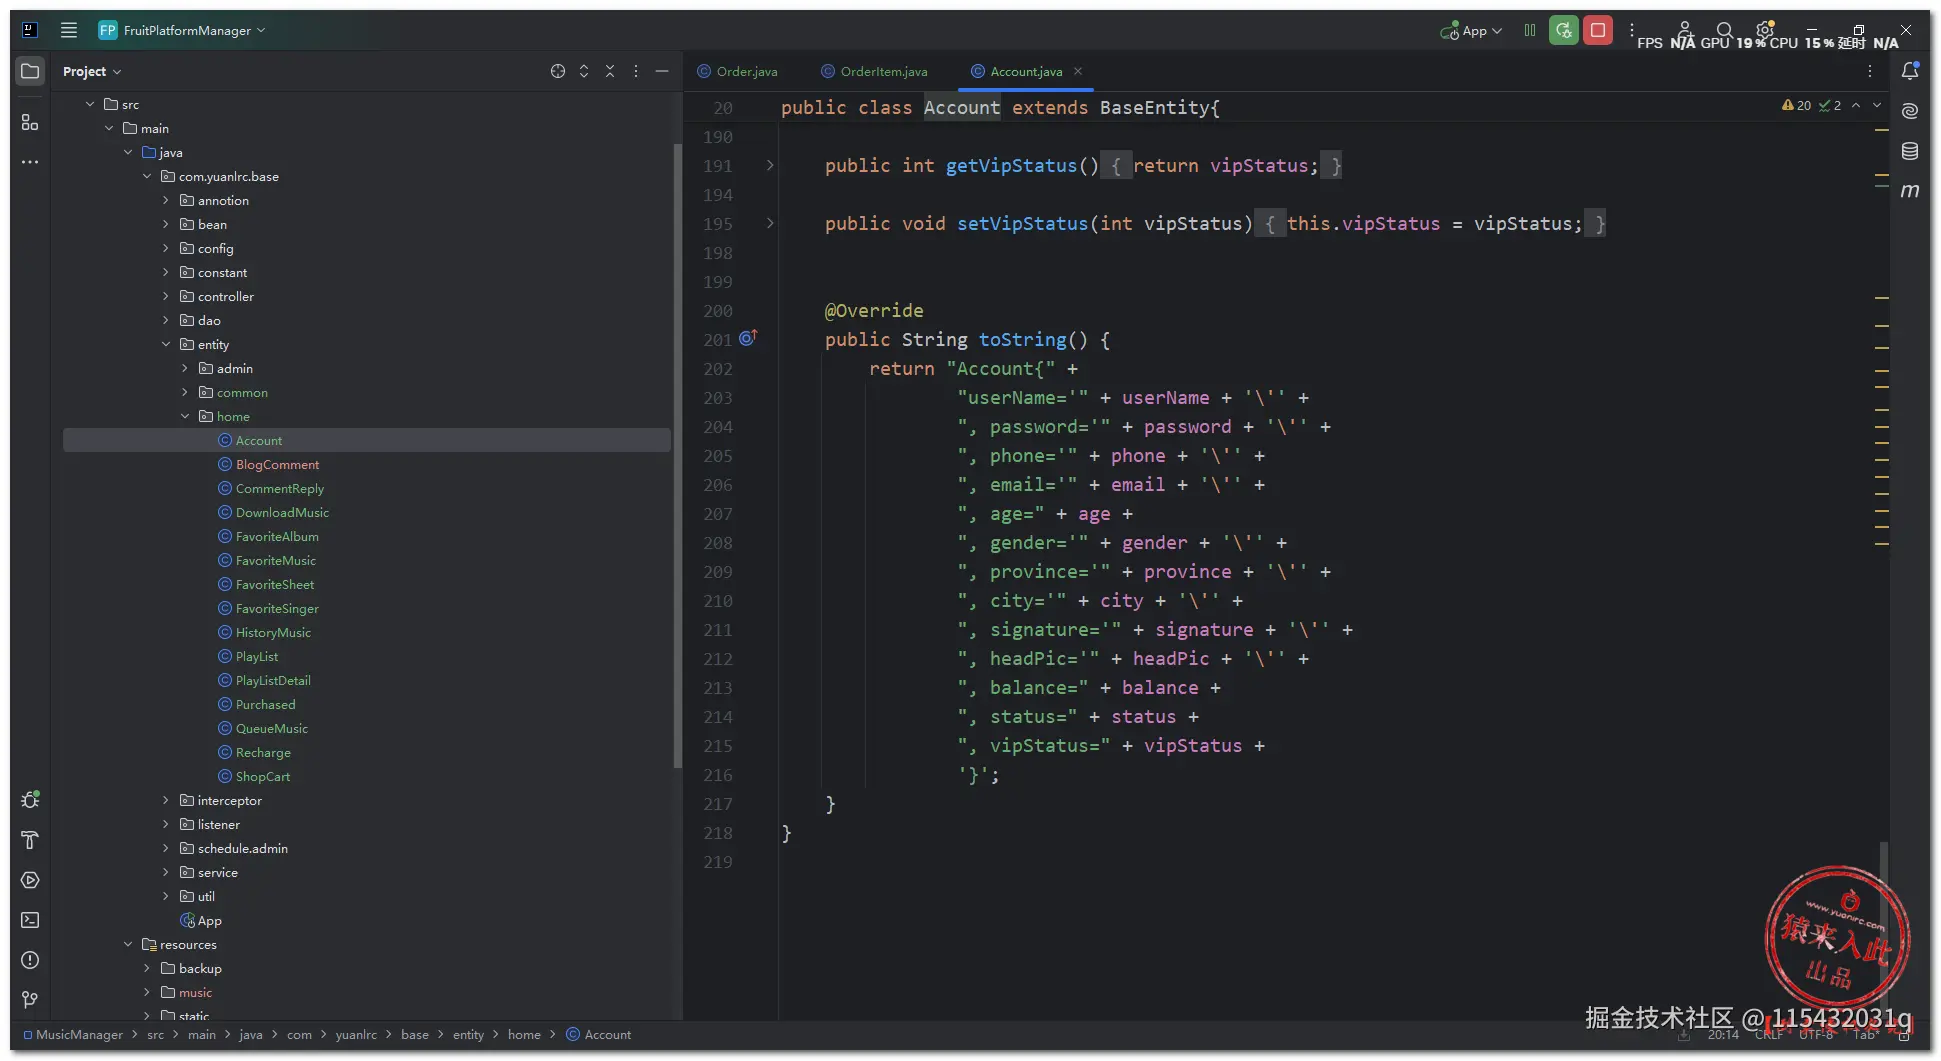
Task: Open the Structure tool window
Action: [x=30, y=122]
